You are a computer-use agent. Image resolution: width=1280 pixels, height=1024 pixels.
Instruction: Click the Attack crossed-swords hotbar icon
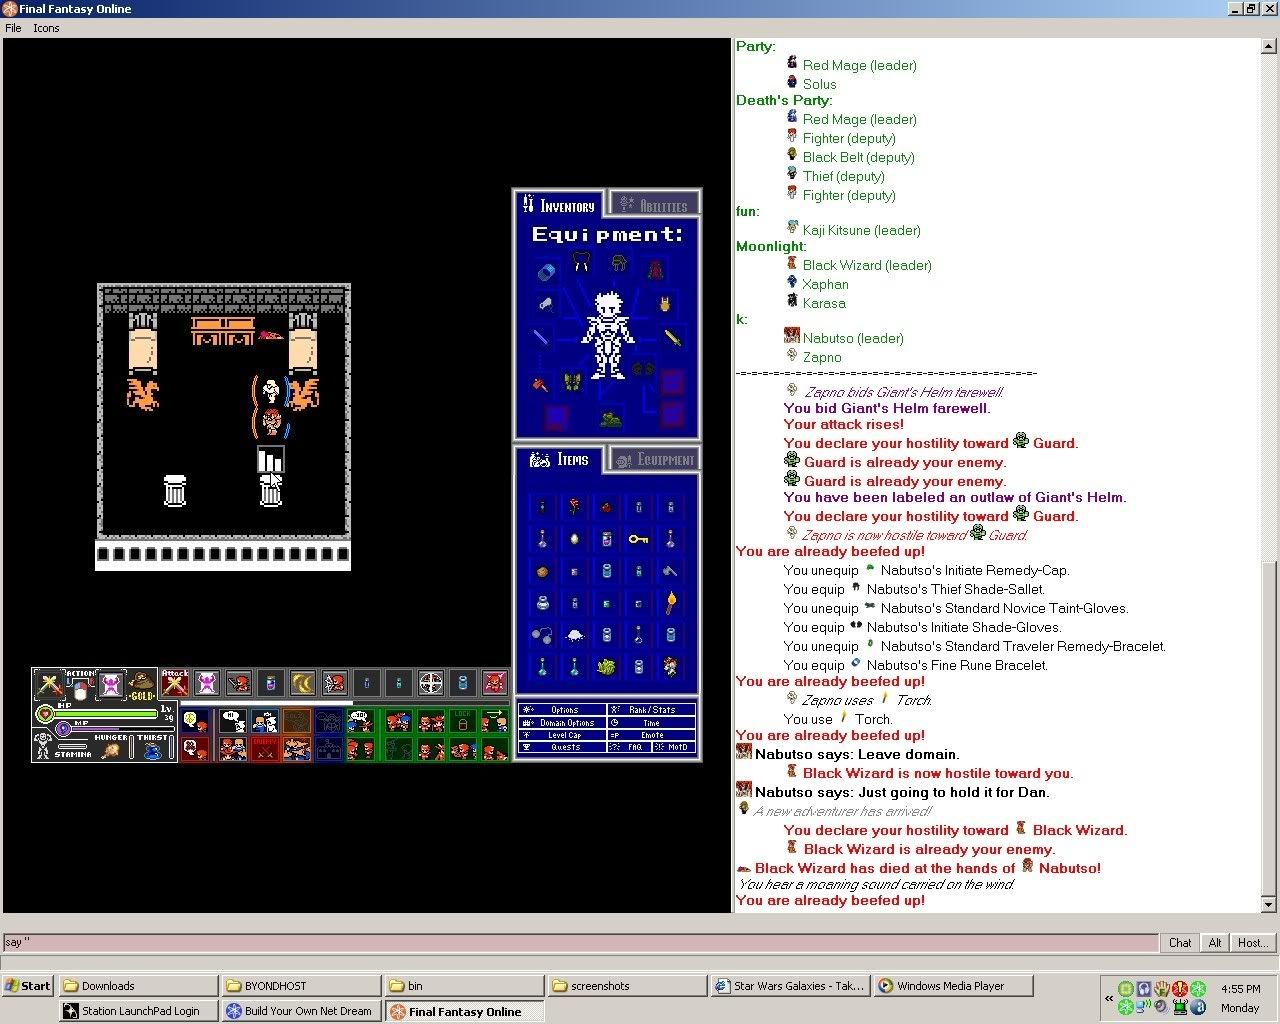click(175, 682)
